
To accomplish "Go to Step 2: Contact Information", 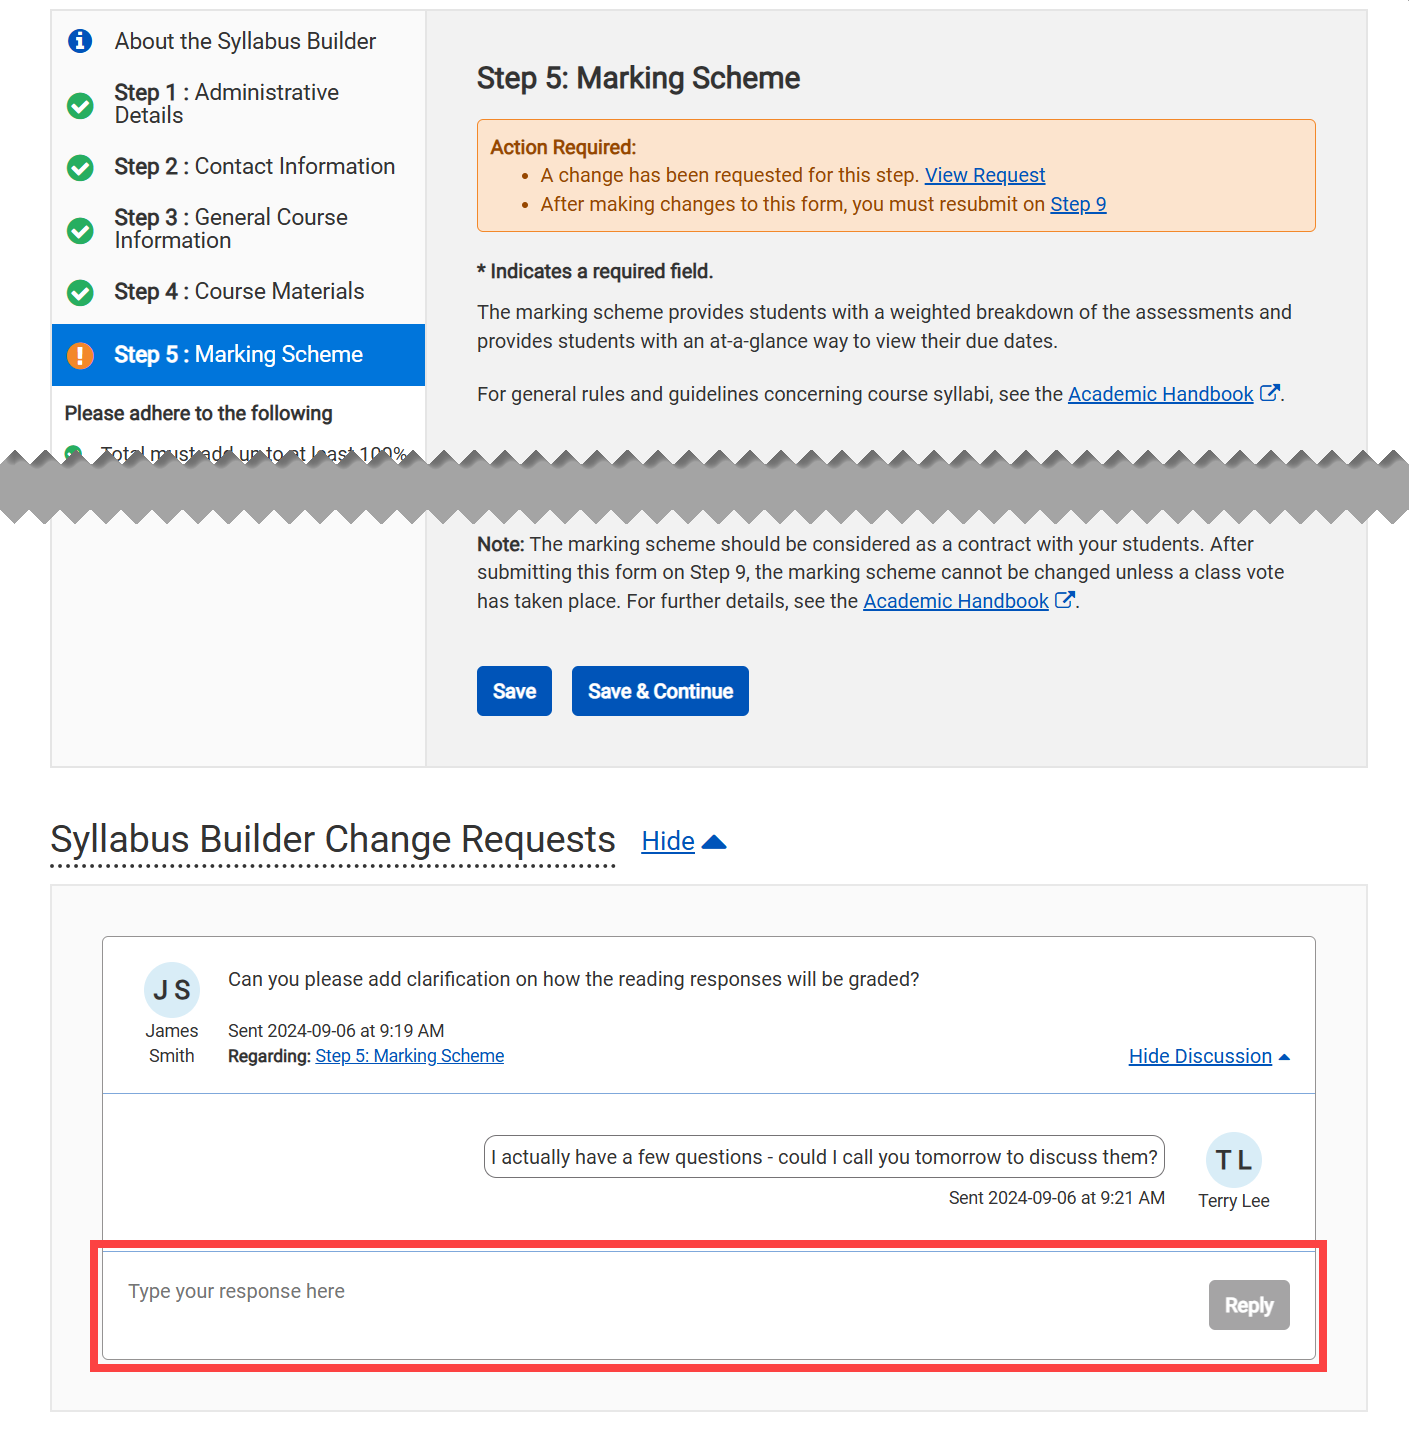I will point(255,166).
